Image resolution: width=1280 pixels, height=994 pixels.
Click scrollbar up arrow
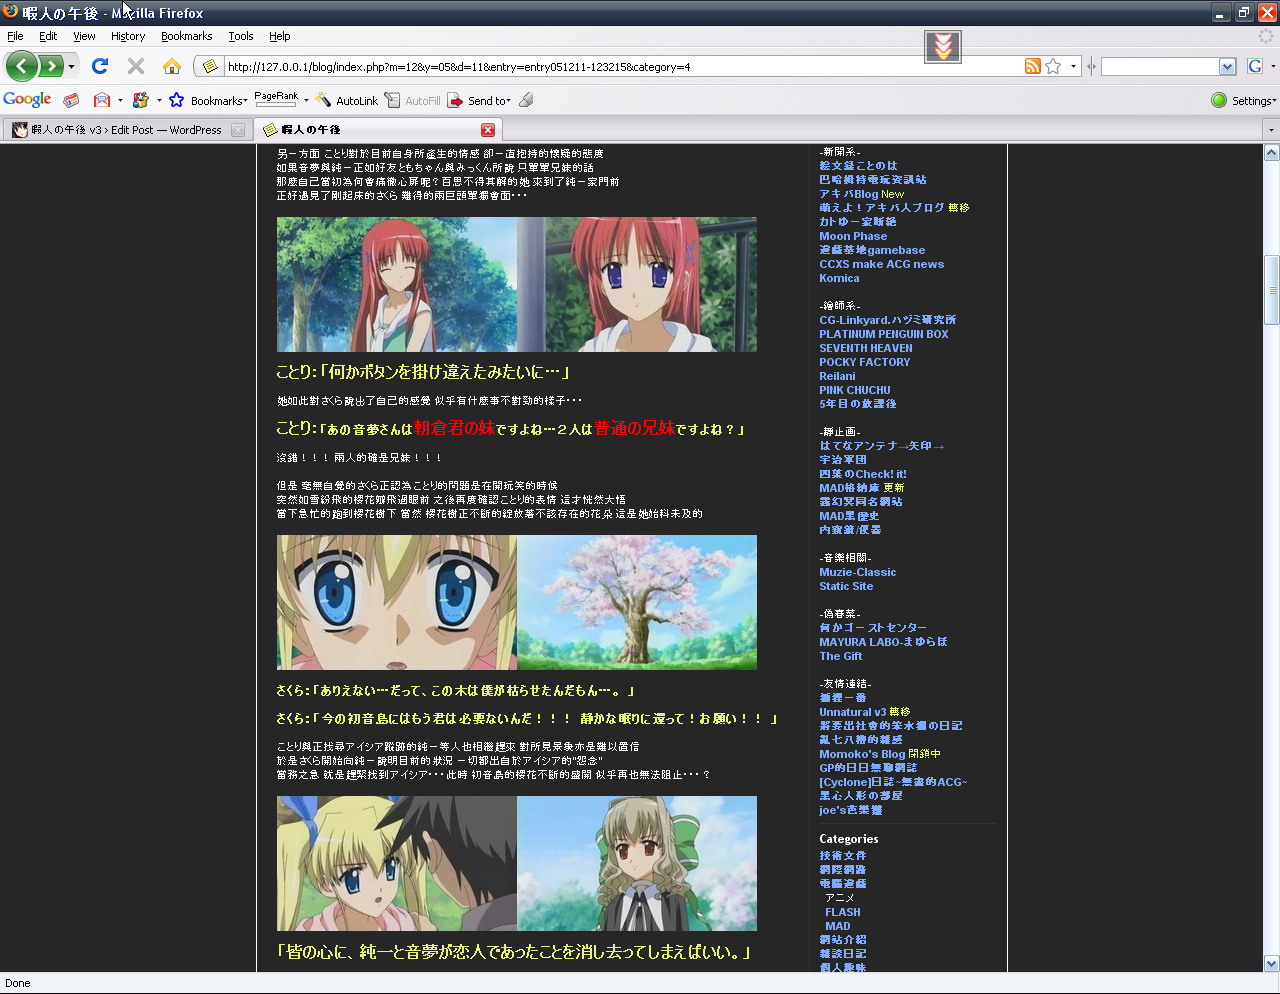1272,153
